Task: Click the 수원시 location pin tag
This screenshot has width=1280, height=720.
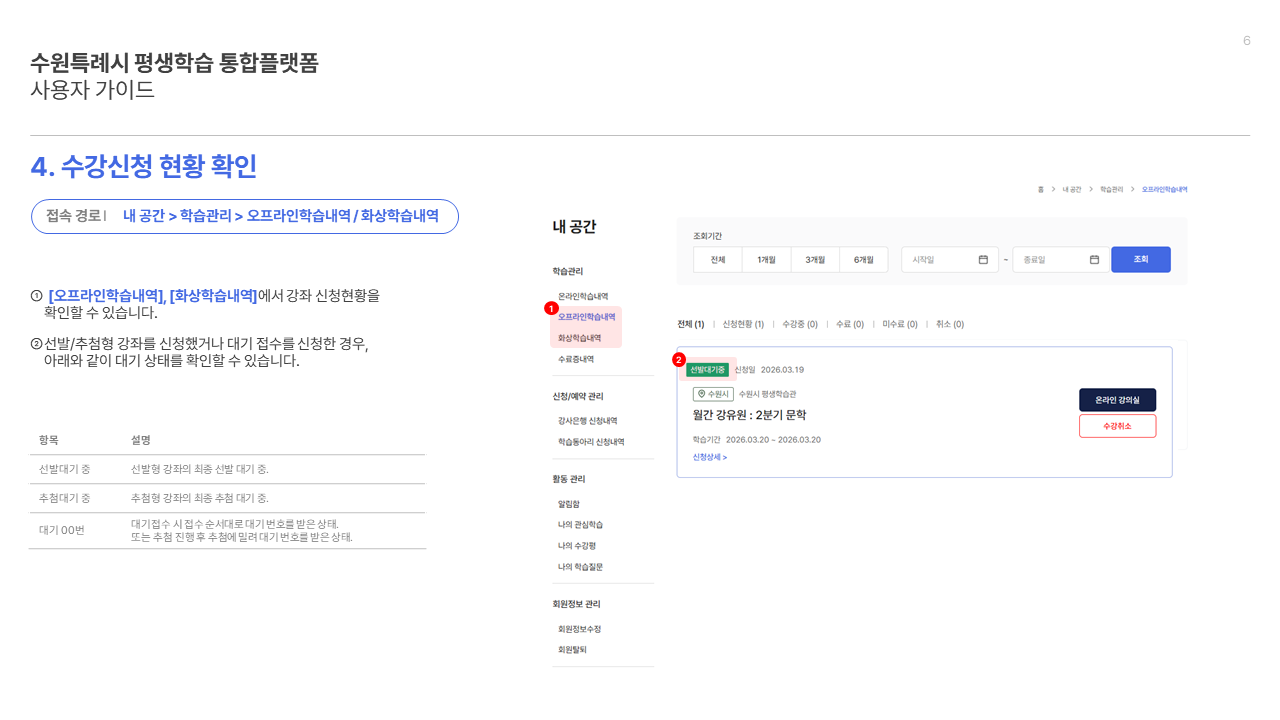Action: click(713, 394)
